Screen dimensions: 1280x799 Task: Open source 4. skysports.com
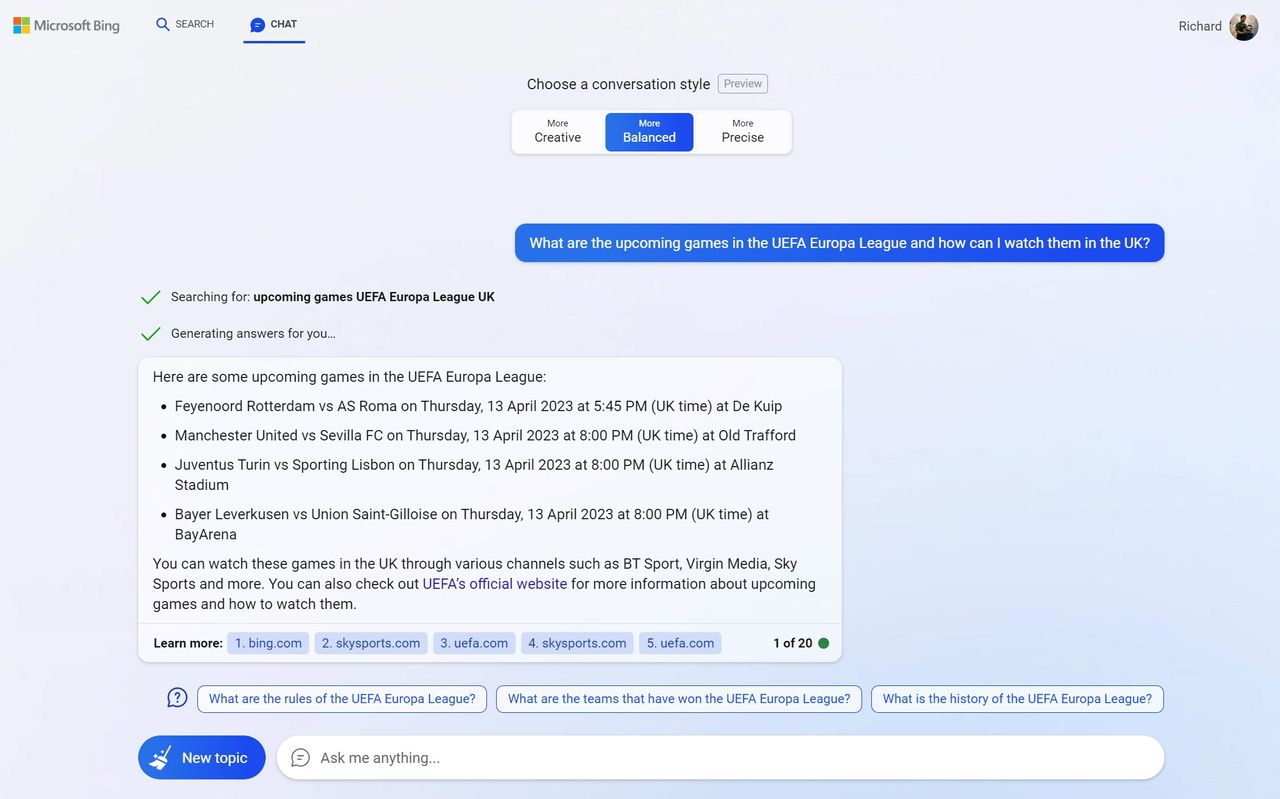click(577, 643)
